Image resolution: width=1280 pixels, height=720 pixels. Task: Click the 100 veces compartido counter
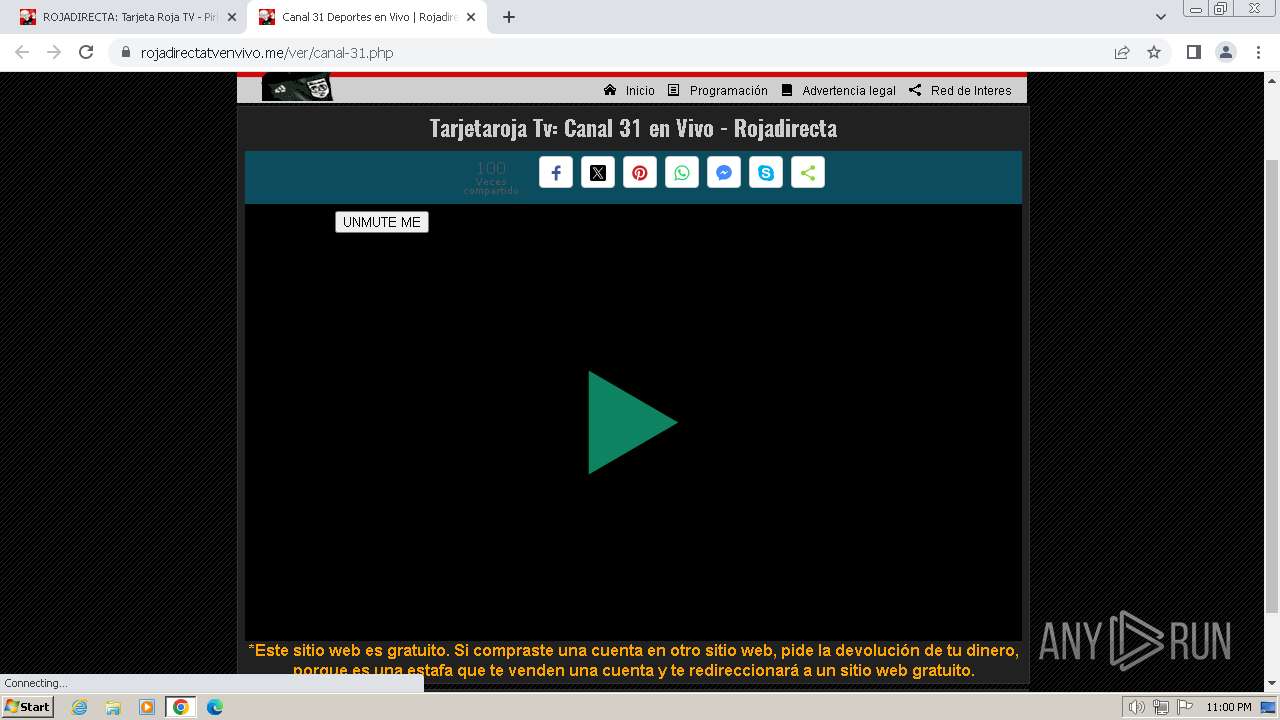coord(491,177)
